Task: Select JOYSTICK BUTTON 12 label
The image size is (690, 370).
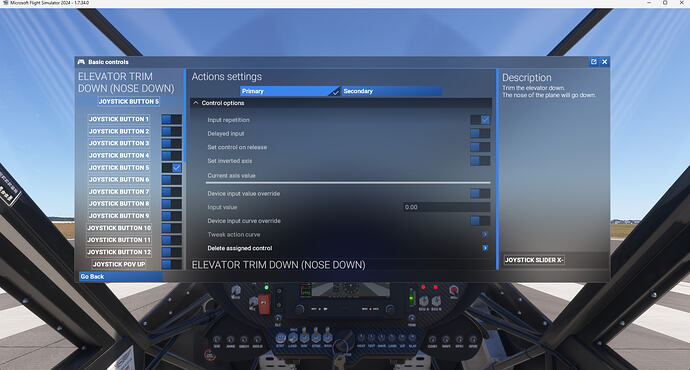Action: (119, 252)
